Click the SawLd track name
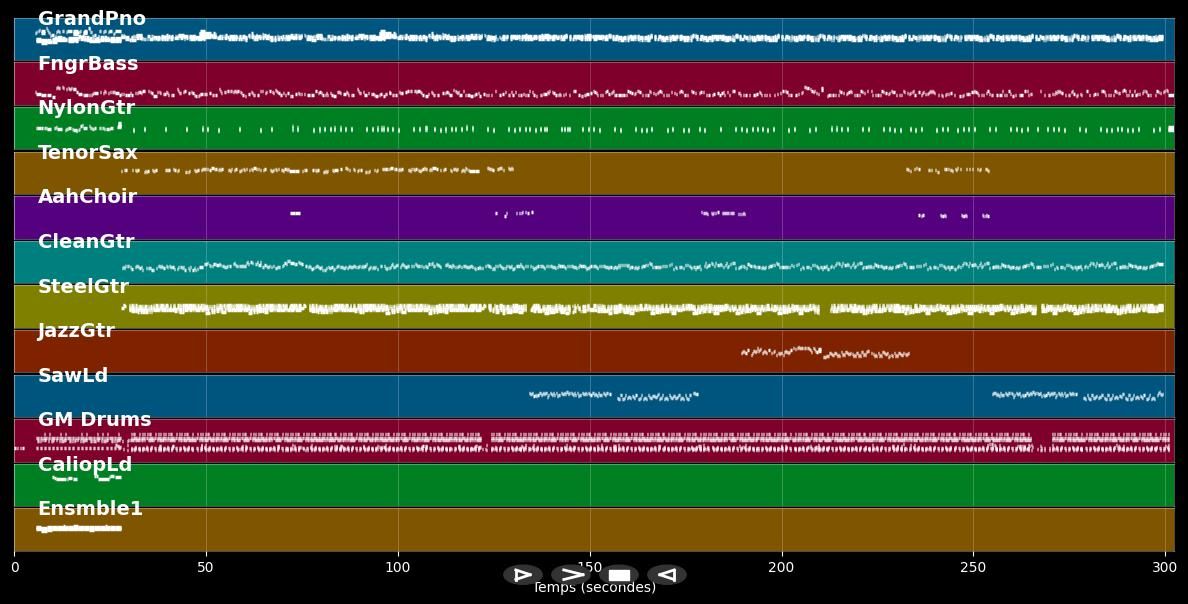The width and height of the screenshot is (1188, 604). click(x=73, y=376)
